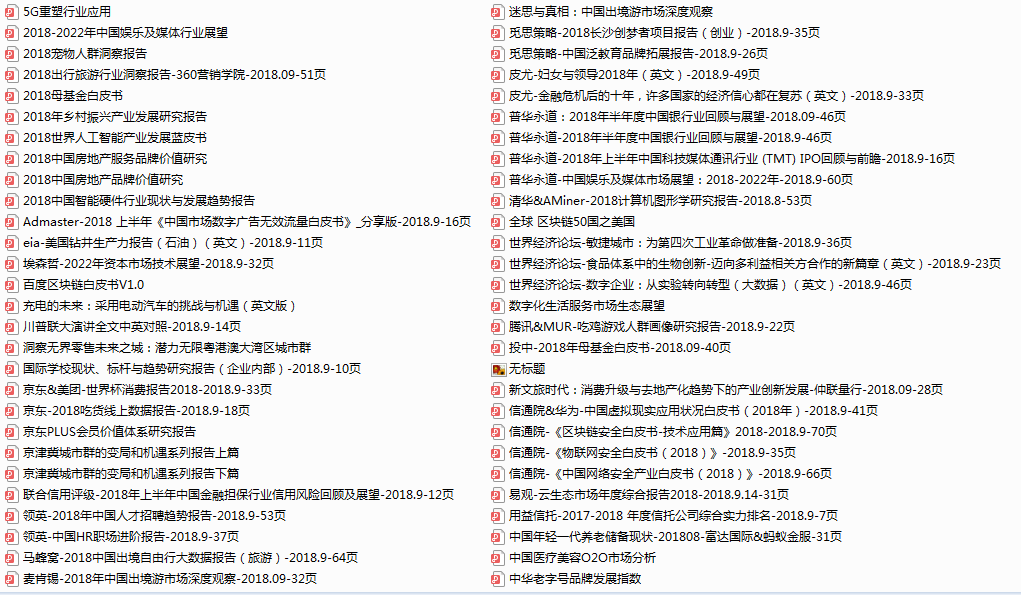This screenshot has height=595, width=1021.
Task: Select 2018中国智能硬件行业现状与发展趋势报告
Action: 139,201
